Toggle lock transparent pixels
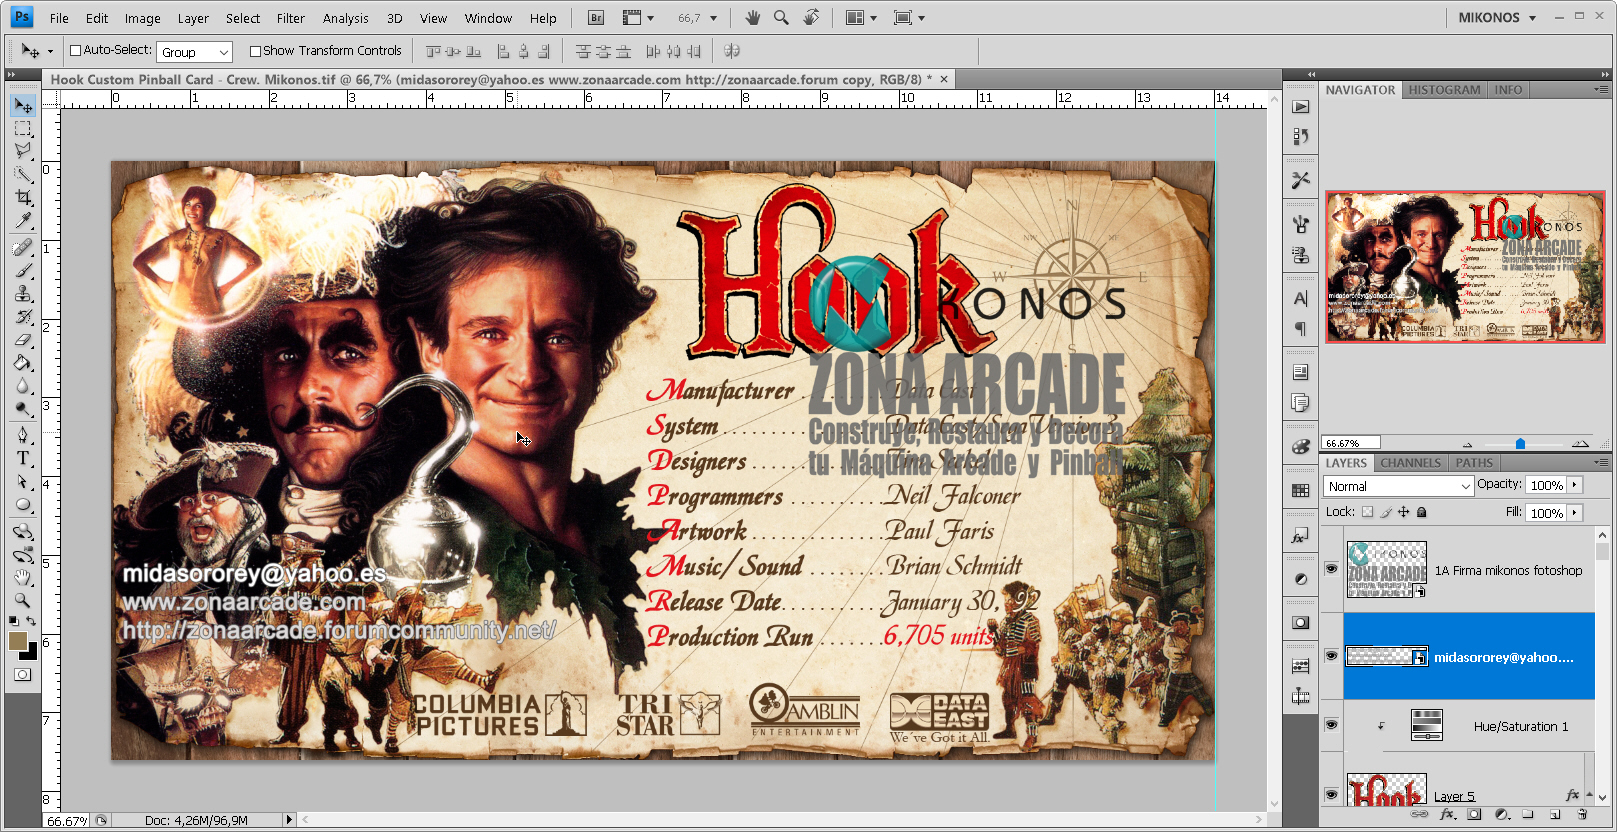1617x832 pixels. pos(1367,512)
